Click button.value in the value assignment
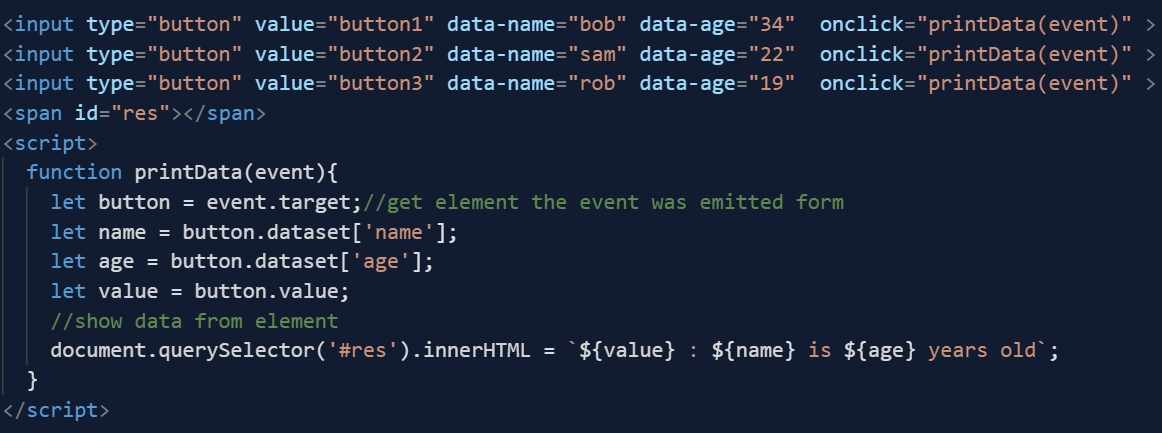1162x433 pixels. point(270,291)
